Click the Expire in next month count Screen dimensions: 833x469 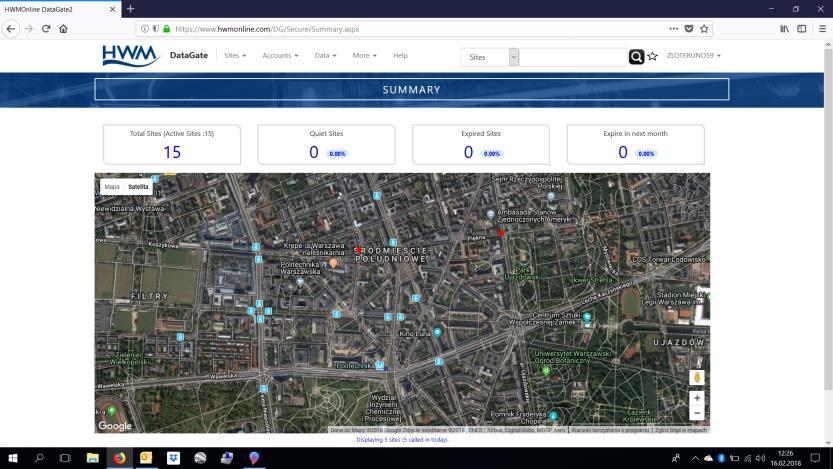[x=623, y=152]
